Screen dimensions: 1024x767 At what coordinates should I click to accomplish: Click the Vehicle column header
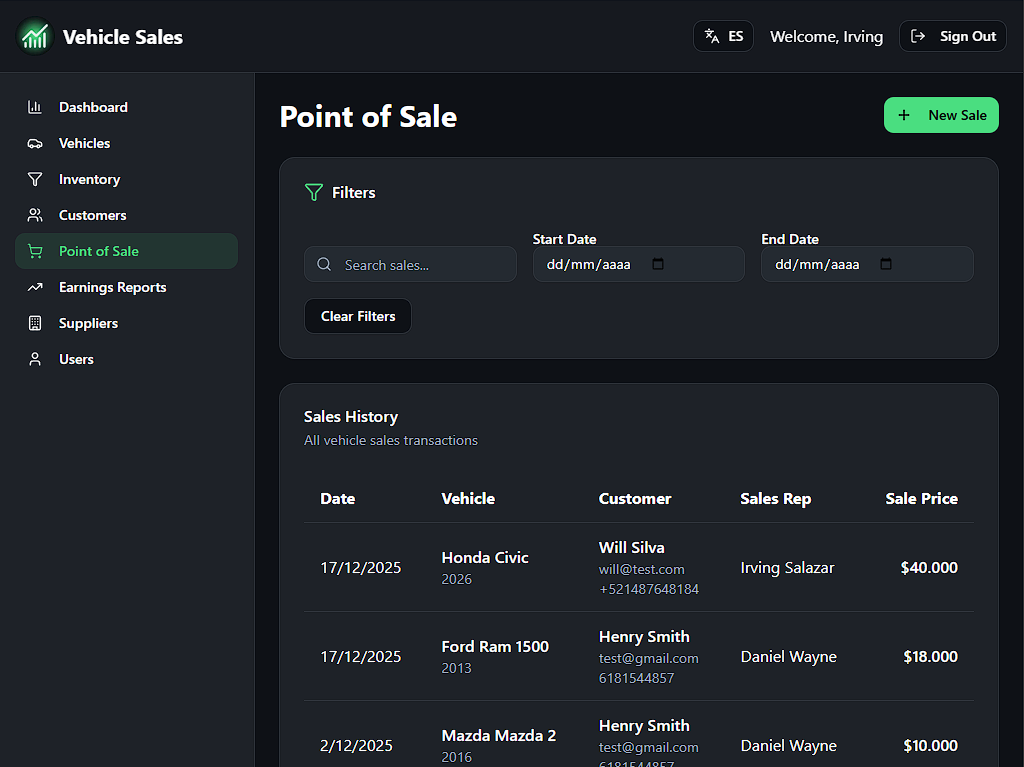468,498
